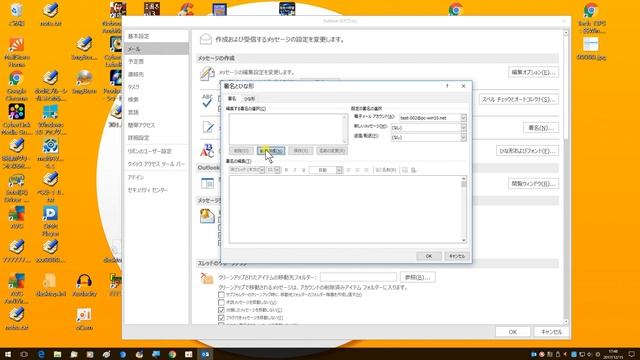The height and width of the screenshot is (360, 640).
Task: Insert hyperlink icon in signature toolbar
Action: click(413, 170)
